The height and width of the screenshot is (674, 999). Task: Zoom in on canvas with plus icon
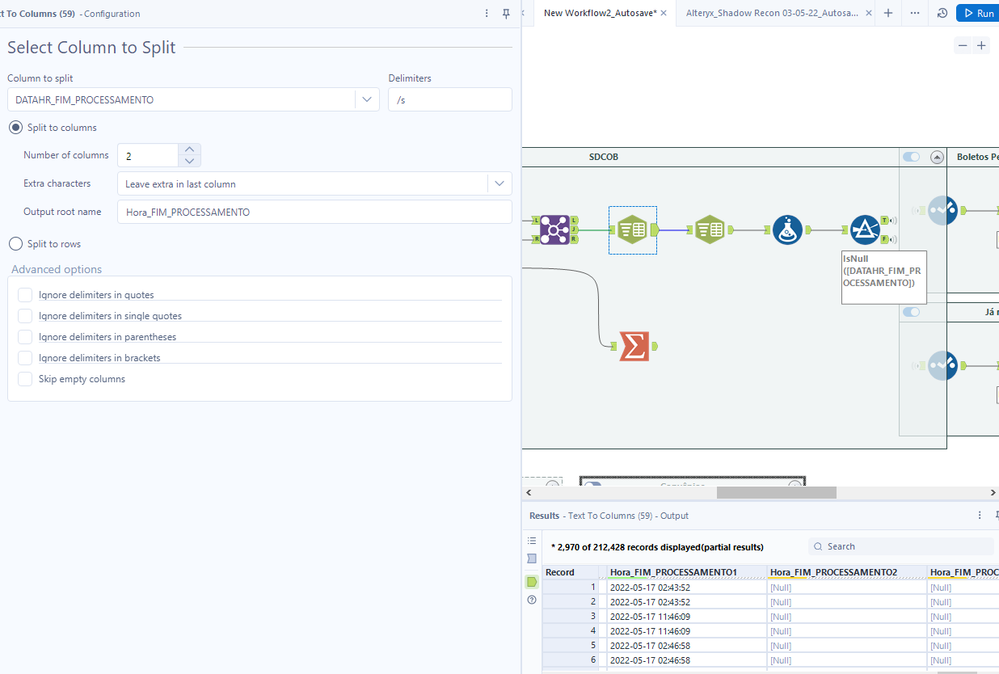[x=981, y=45]
